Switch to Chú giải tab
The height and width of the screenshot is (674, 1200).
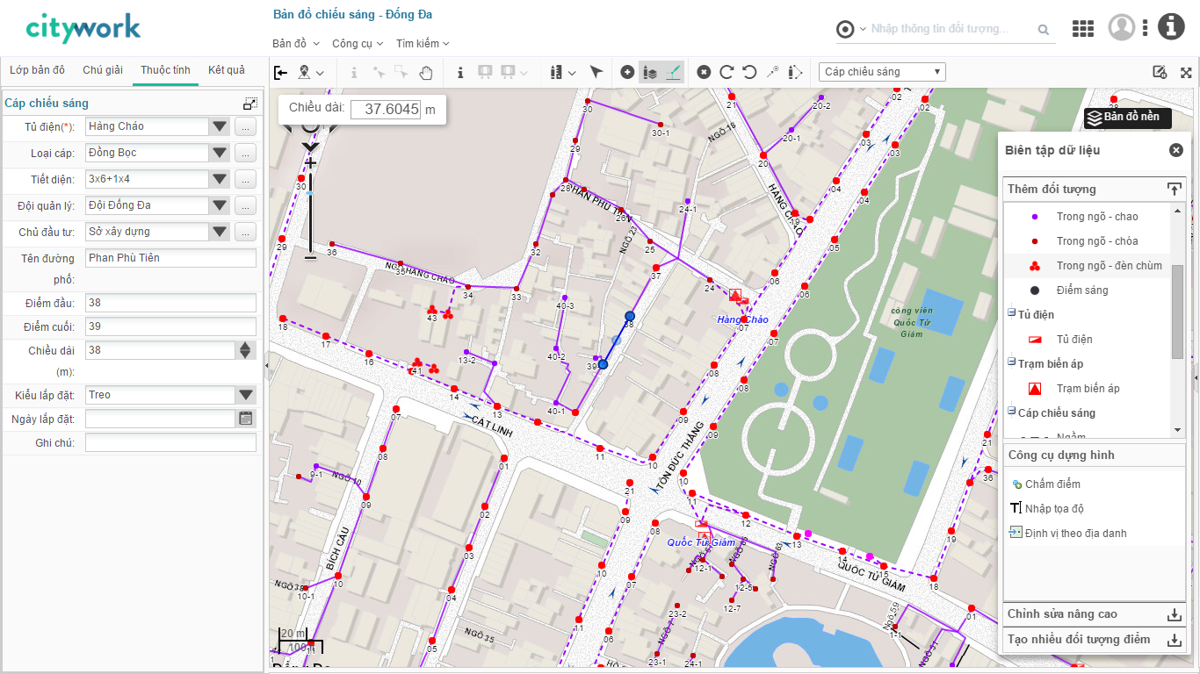(x=102, y=70)
